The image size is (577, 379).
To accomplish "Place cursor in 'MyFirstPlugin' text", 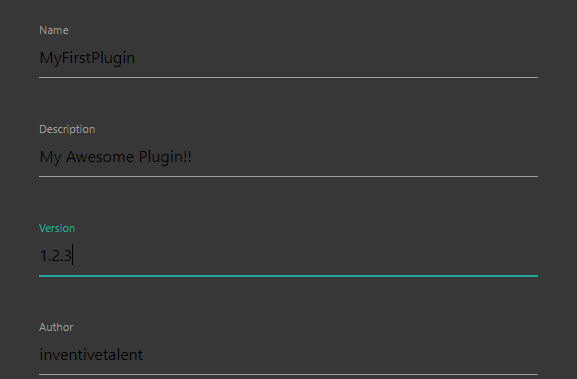I will [87, 59].
